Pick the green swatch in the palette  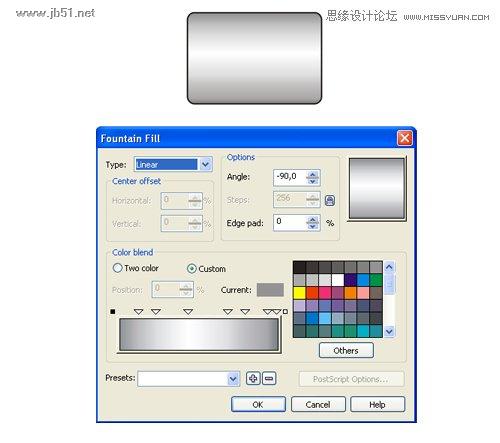pos(376,280)
